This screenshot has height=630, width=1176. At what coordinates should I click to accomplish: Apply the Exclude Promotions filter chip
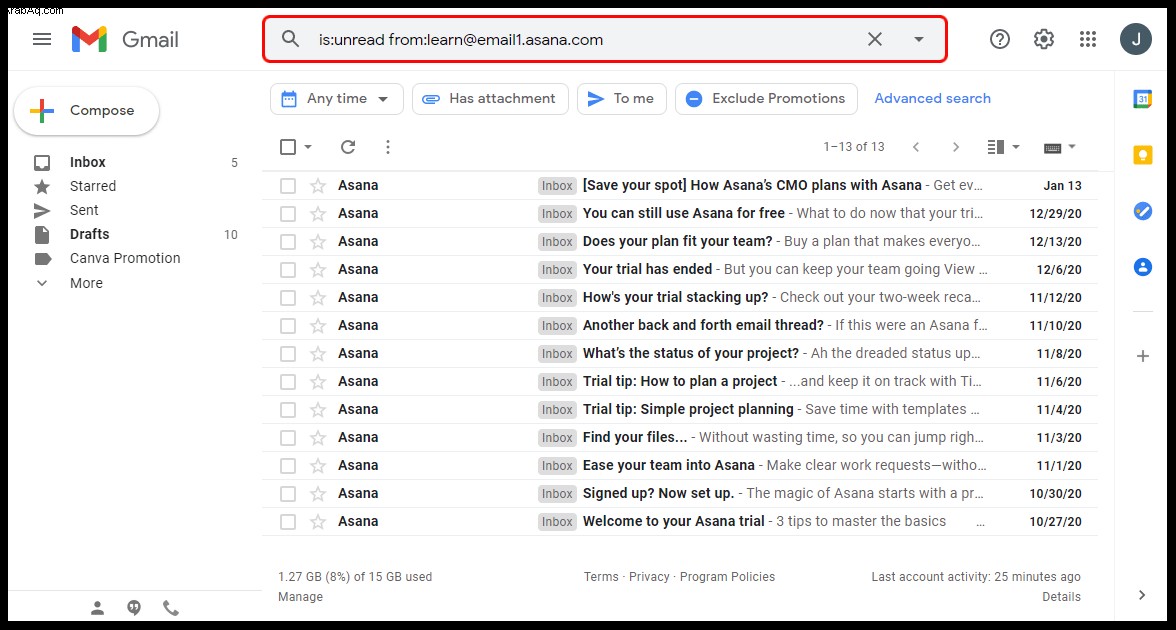766,99
